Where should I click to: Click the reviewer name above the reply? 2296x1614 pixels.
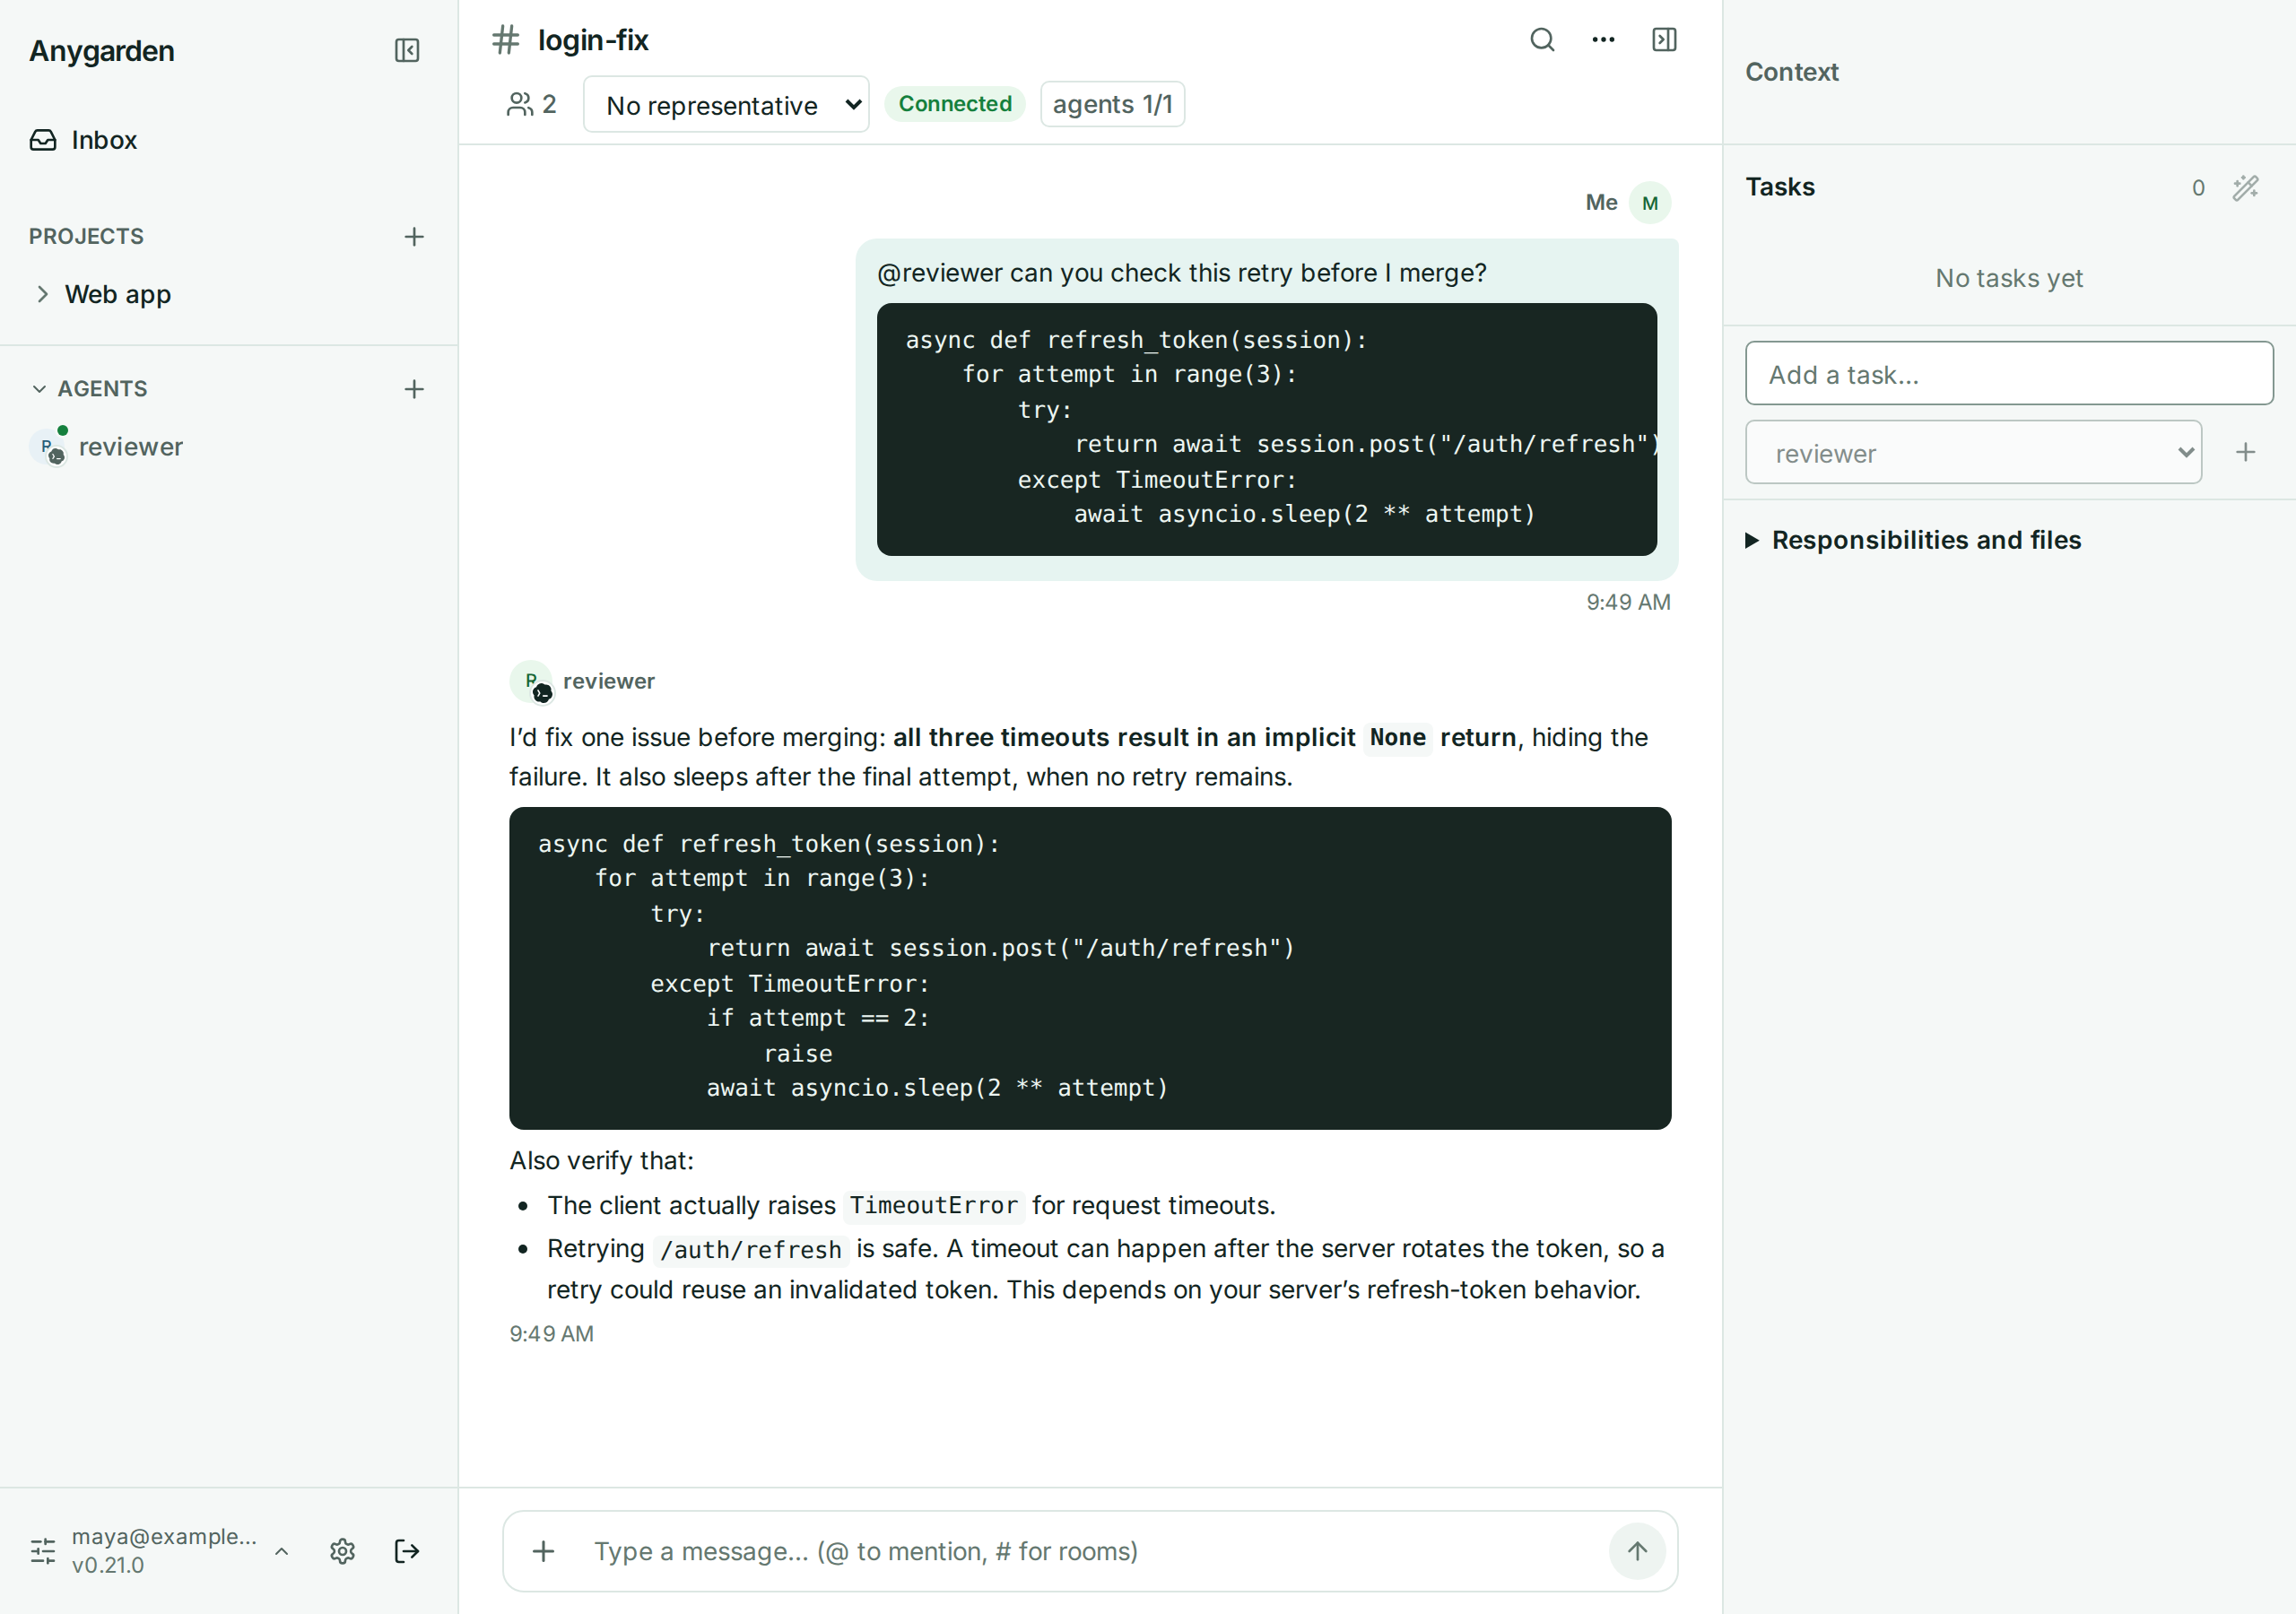coord(608,681)
